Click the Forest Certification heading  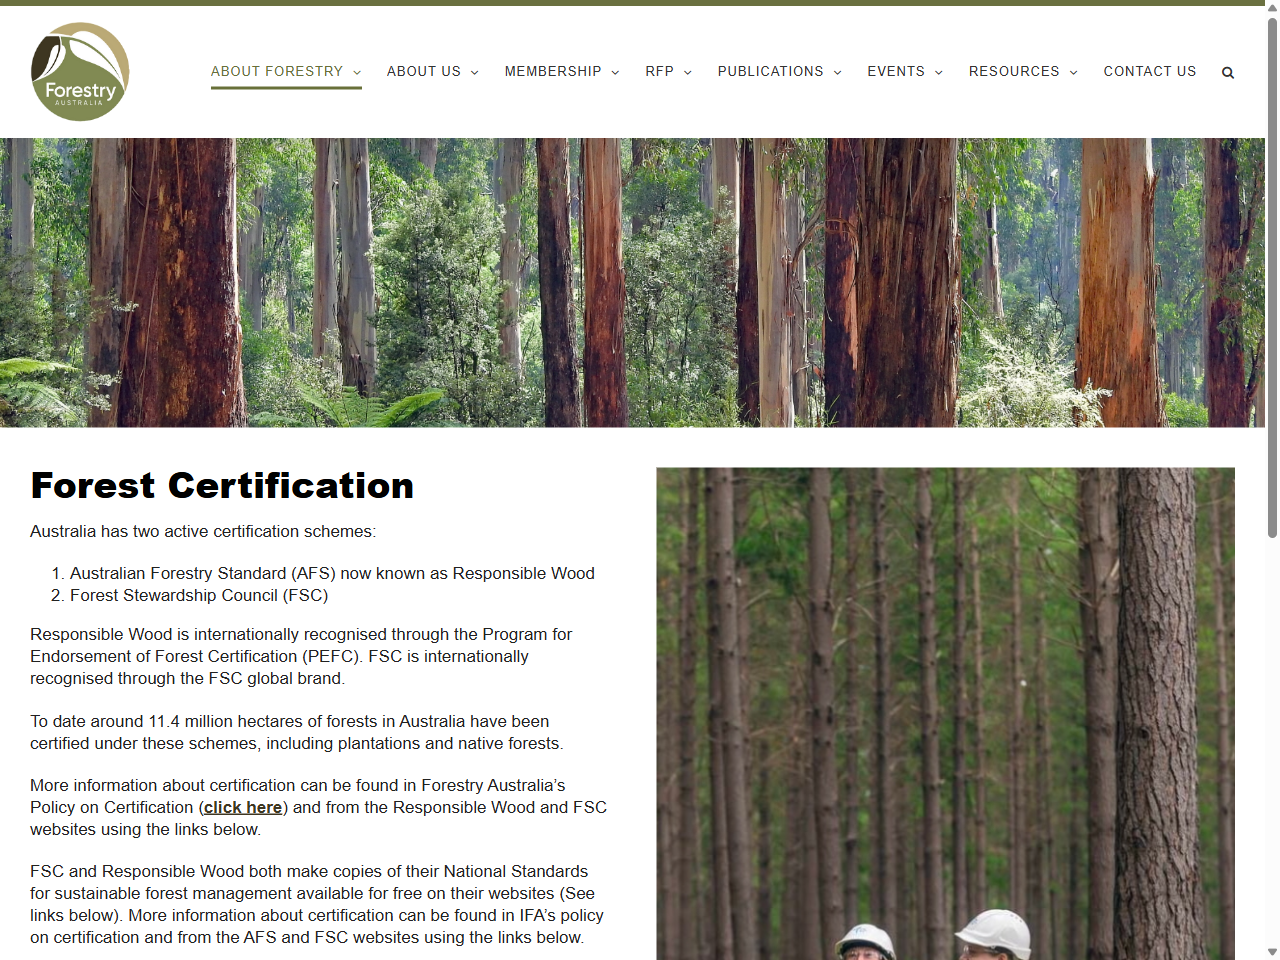pyautogui.click(x=222, y=486)
